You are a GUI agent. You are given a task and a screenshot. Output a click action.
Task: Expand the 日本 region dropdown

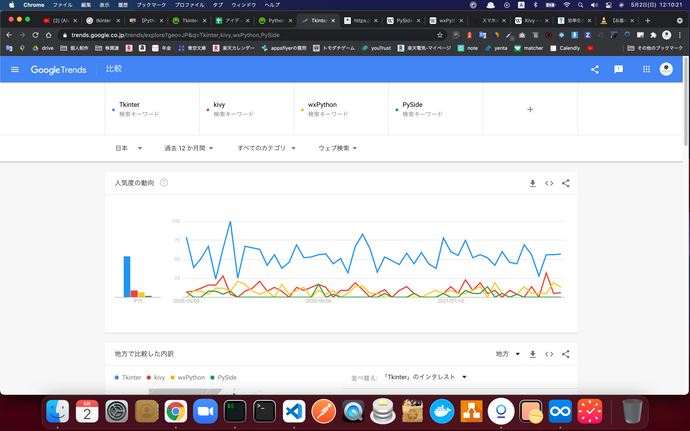point(128,148)
